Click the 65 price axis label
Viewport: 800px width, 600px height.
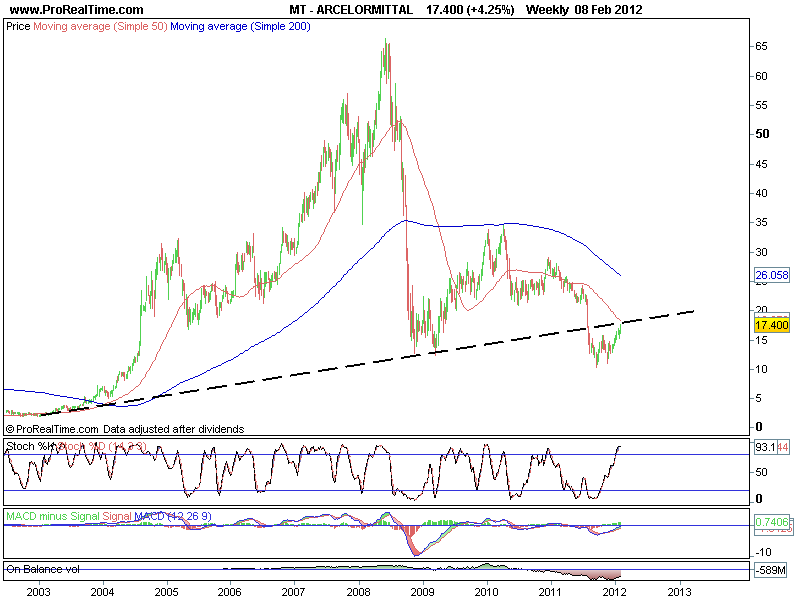point(761,46)
